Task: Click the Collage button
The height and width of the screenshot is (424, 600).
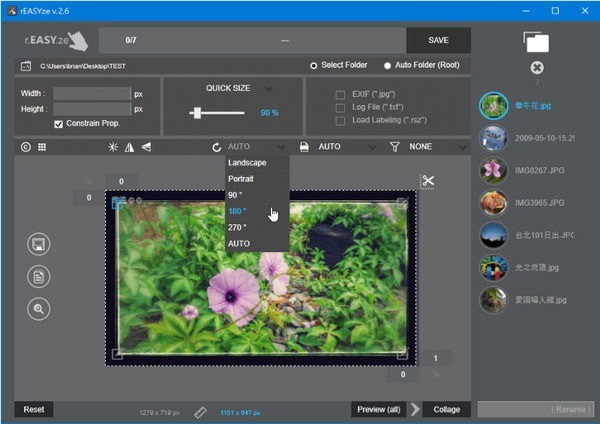Action: [x=446, y=409]
